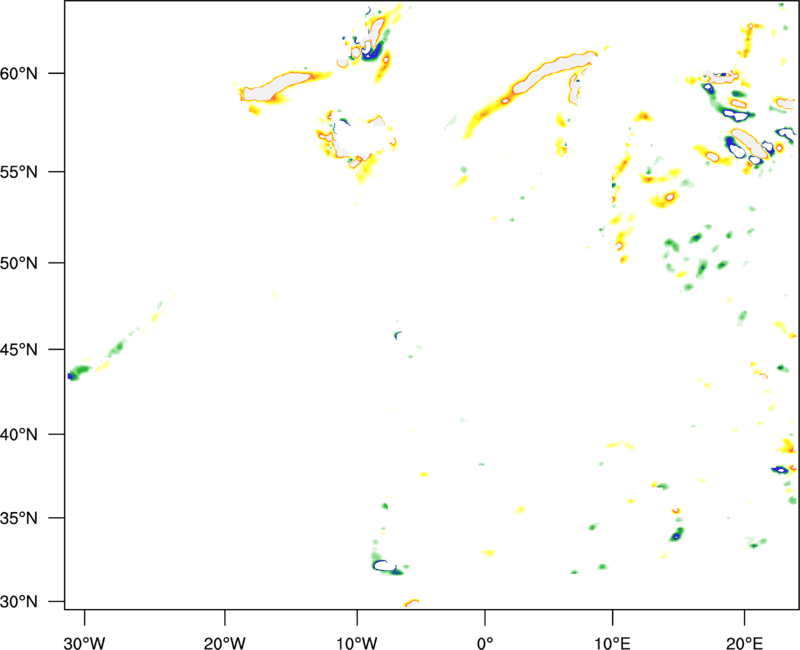
Task: Click the 20°W longitude axis label
Action: [x=225, y=643]
